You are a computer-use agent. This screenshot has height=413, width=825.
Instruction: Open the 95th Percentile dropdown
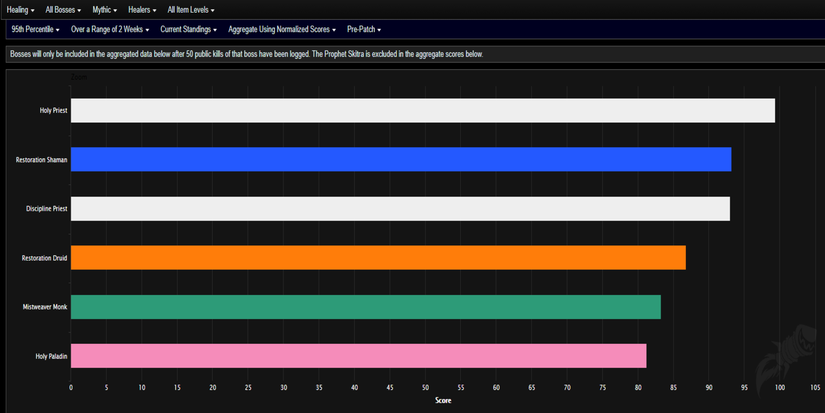[35, 29]
